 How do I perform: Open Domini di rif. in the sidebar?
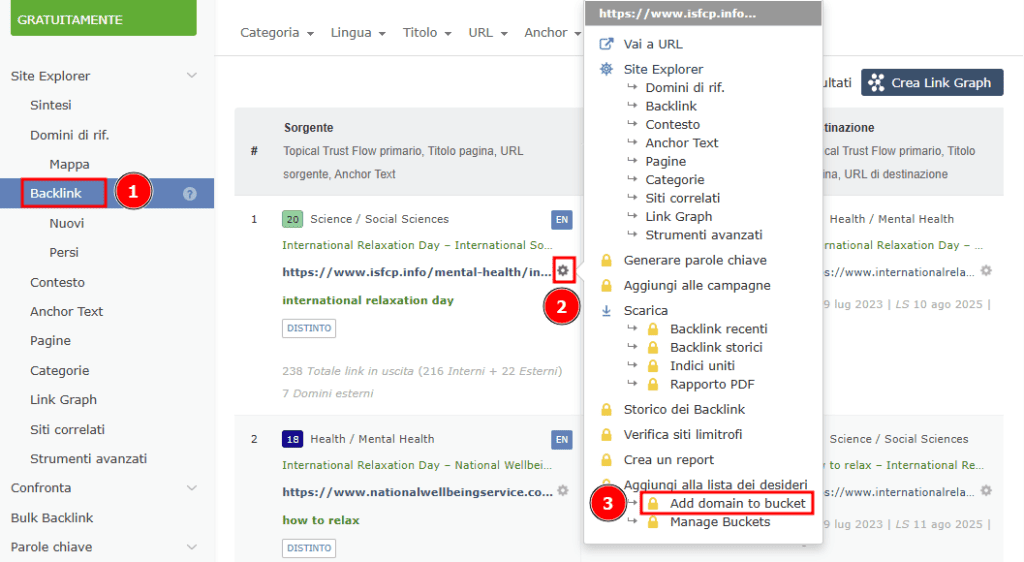point(69,135)
